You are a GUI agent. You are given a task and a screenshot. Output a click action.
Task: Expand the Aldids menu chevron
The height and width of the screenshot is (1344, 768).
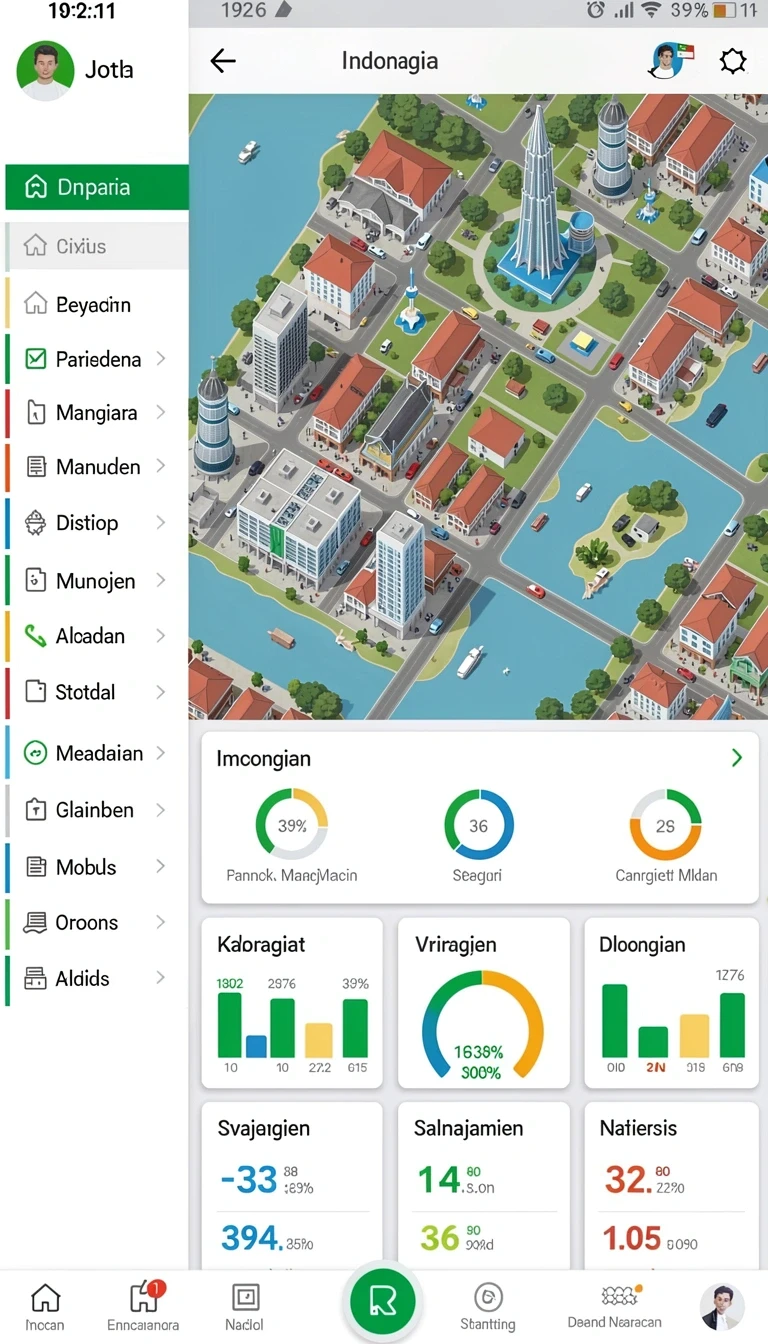161,978
